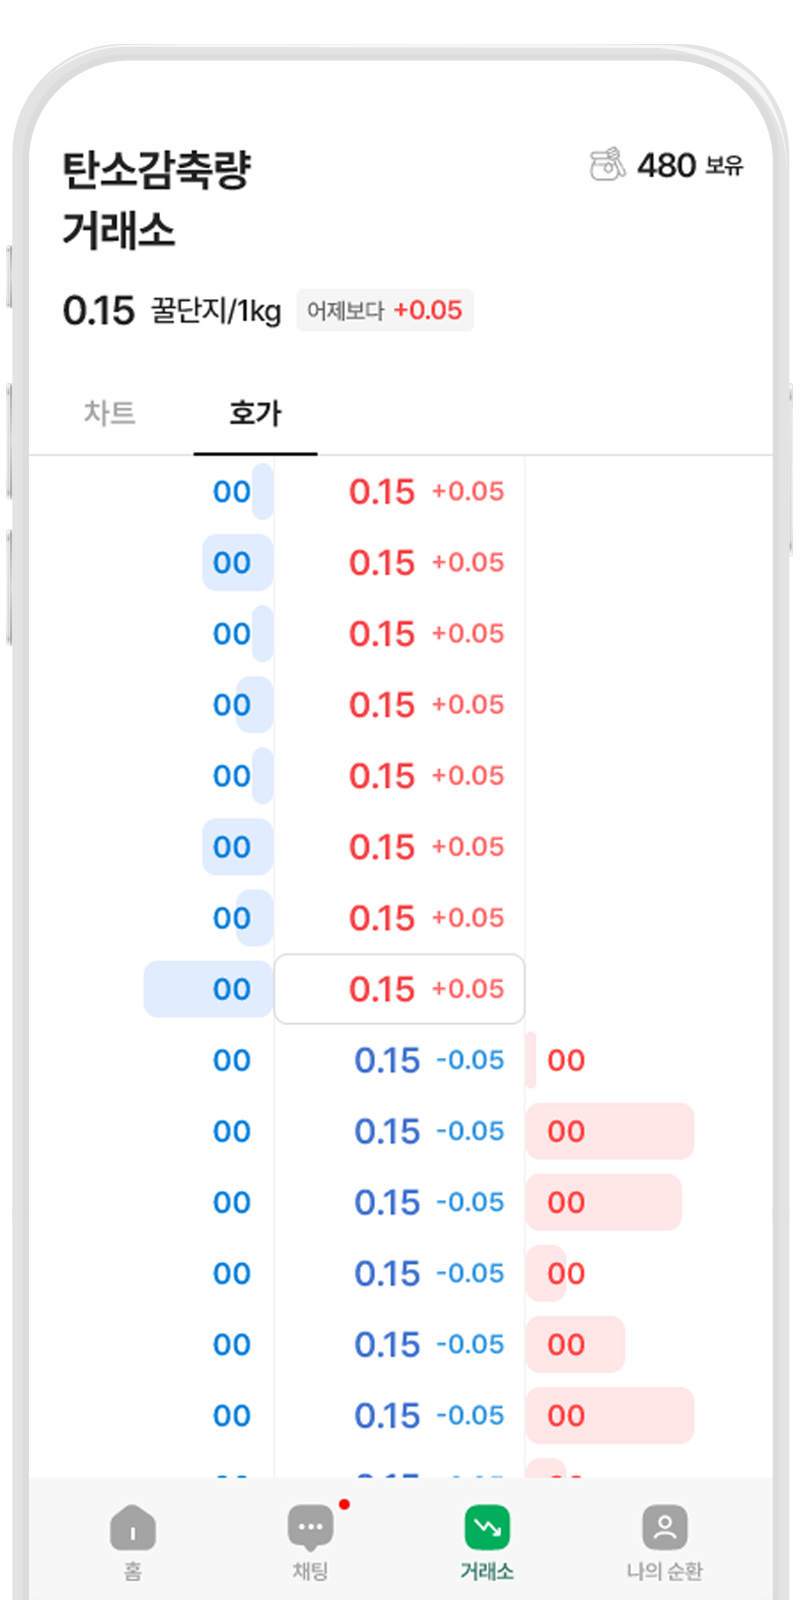Tap the 탄소감축량 거래소 title
This screenshot has width=800, height=1600.
pos(155,199)
